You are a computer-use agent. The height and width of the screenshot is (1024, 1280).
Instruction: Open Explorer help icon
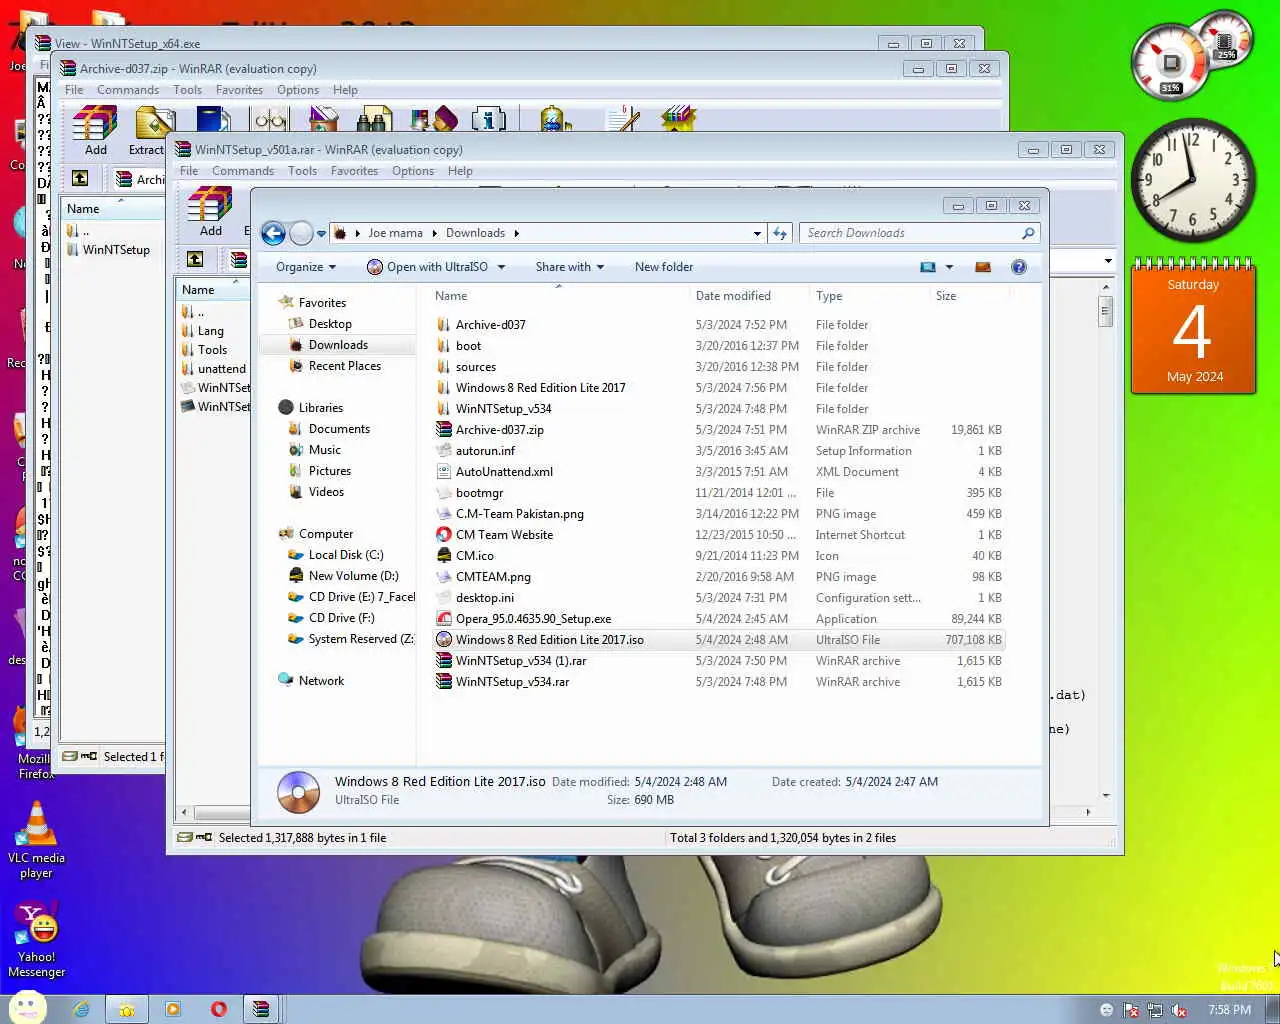click(1019, 267)
